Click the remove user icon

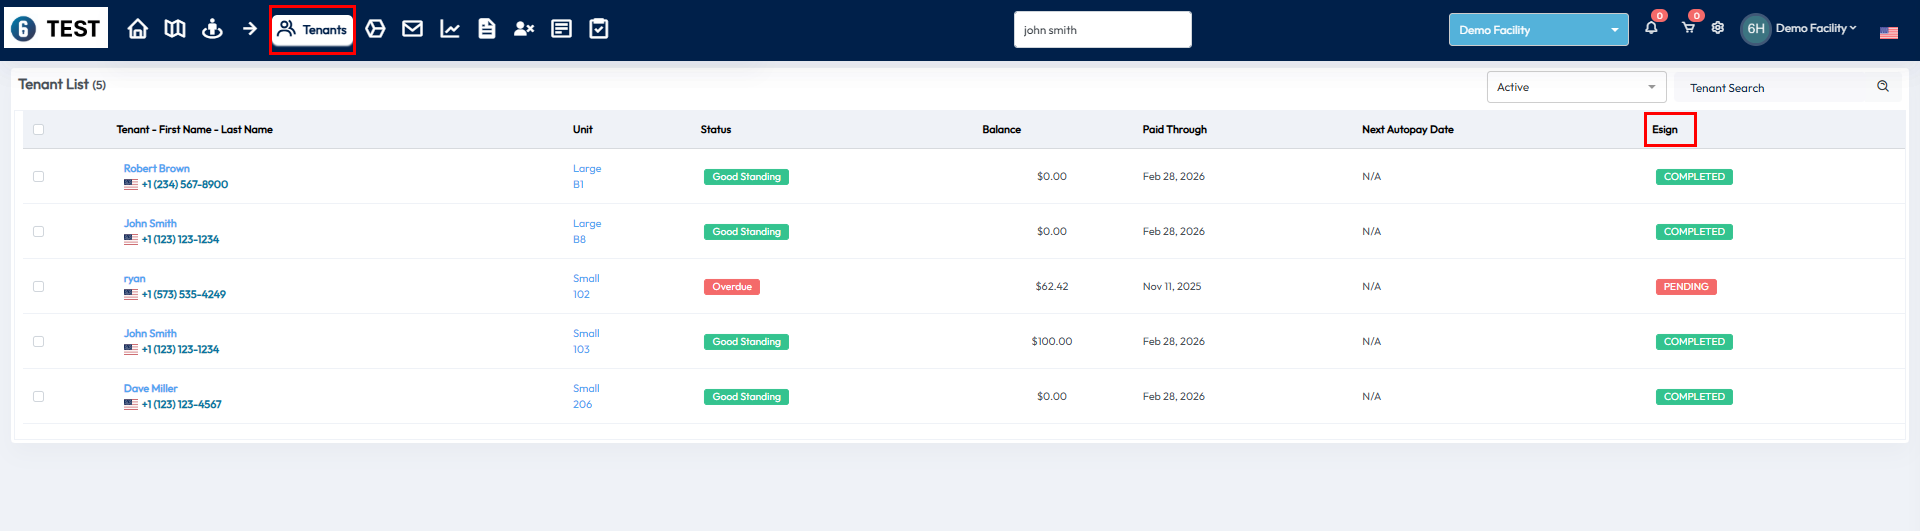click(524, 29)
